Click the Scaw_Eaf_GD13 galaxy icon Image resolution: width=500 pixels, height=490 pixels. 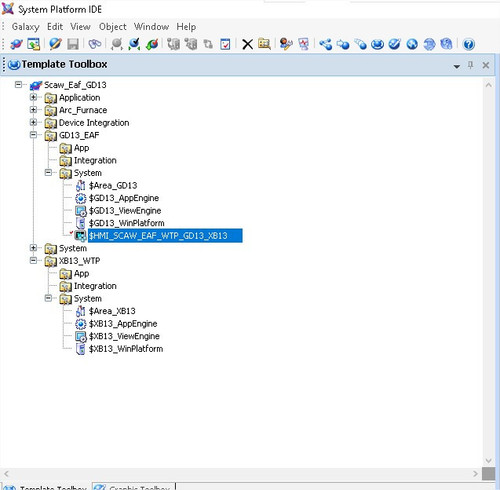click(x=36, y=85)
